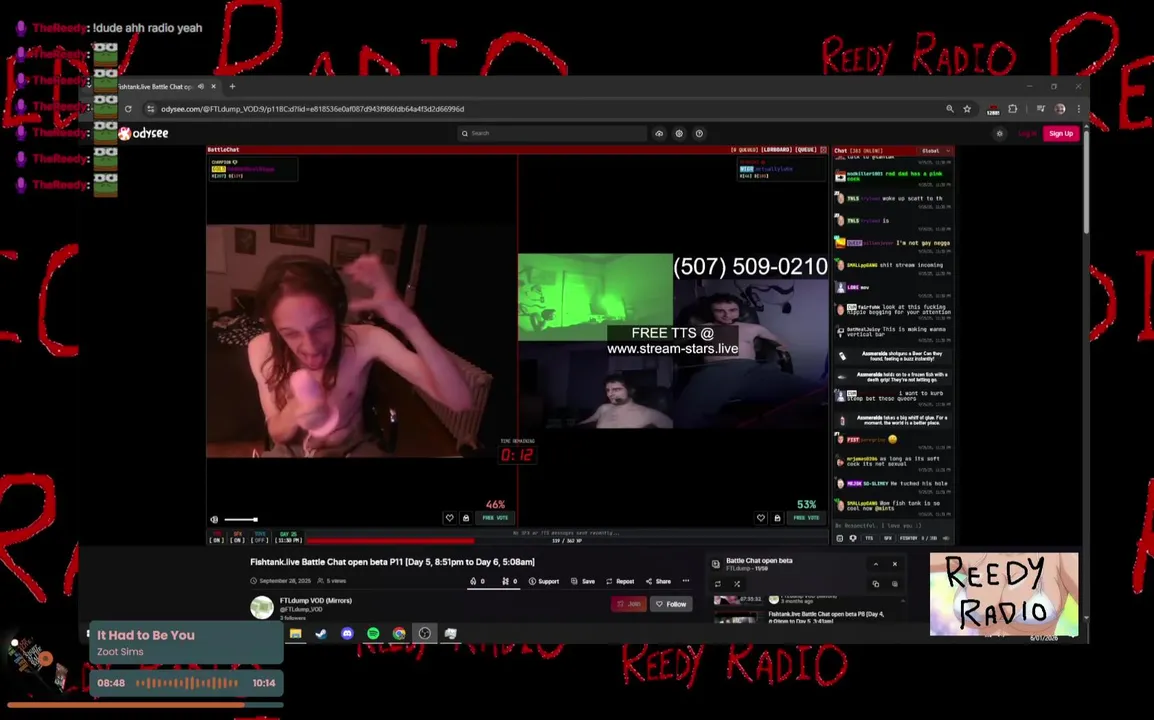1154x720 pixels.
Task: Mute the tab via its speaker icon
Action: point(201,86)
